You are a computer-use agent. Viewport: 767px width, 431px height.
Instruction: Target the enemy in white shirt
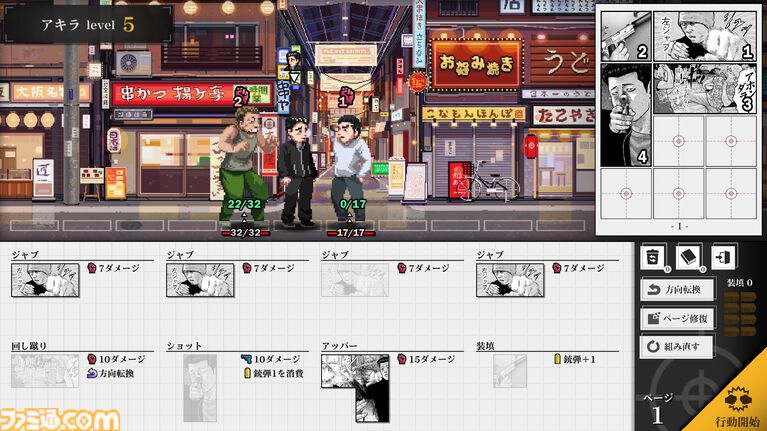[348, 160]
